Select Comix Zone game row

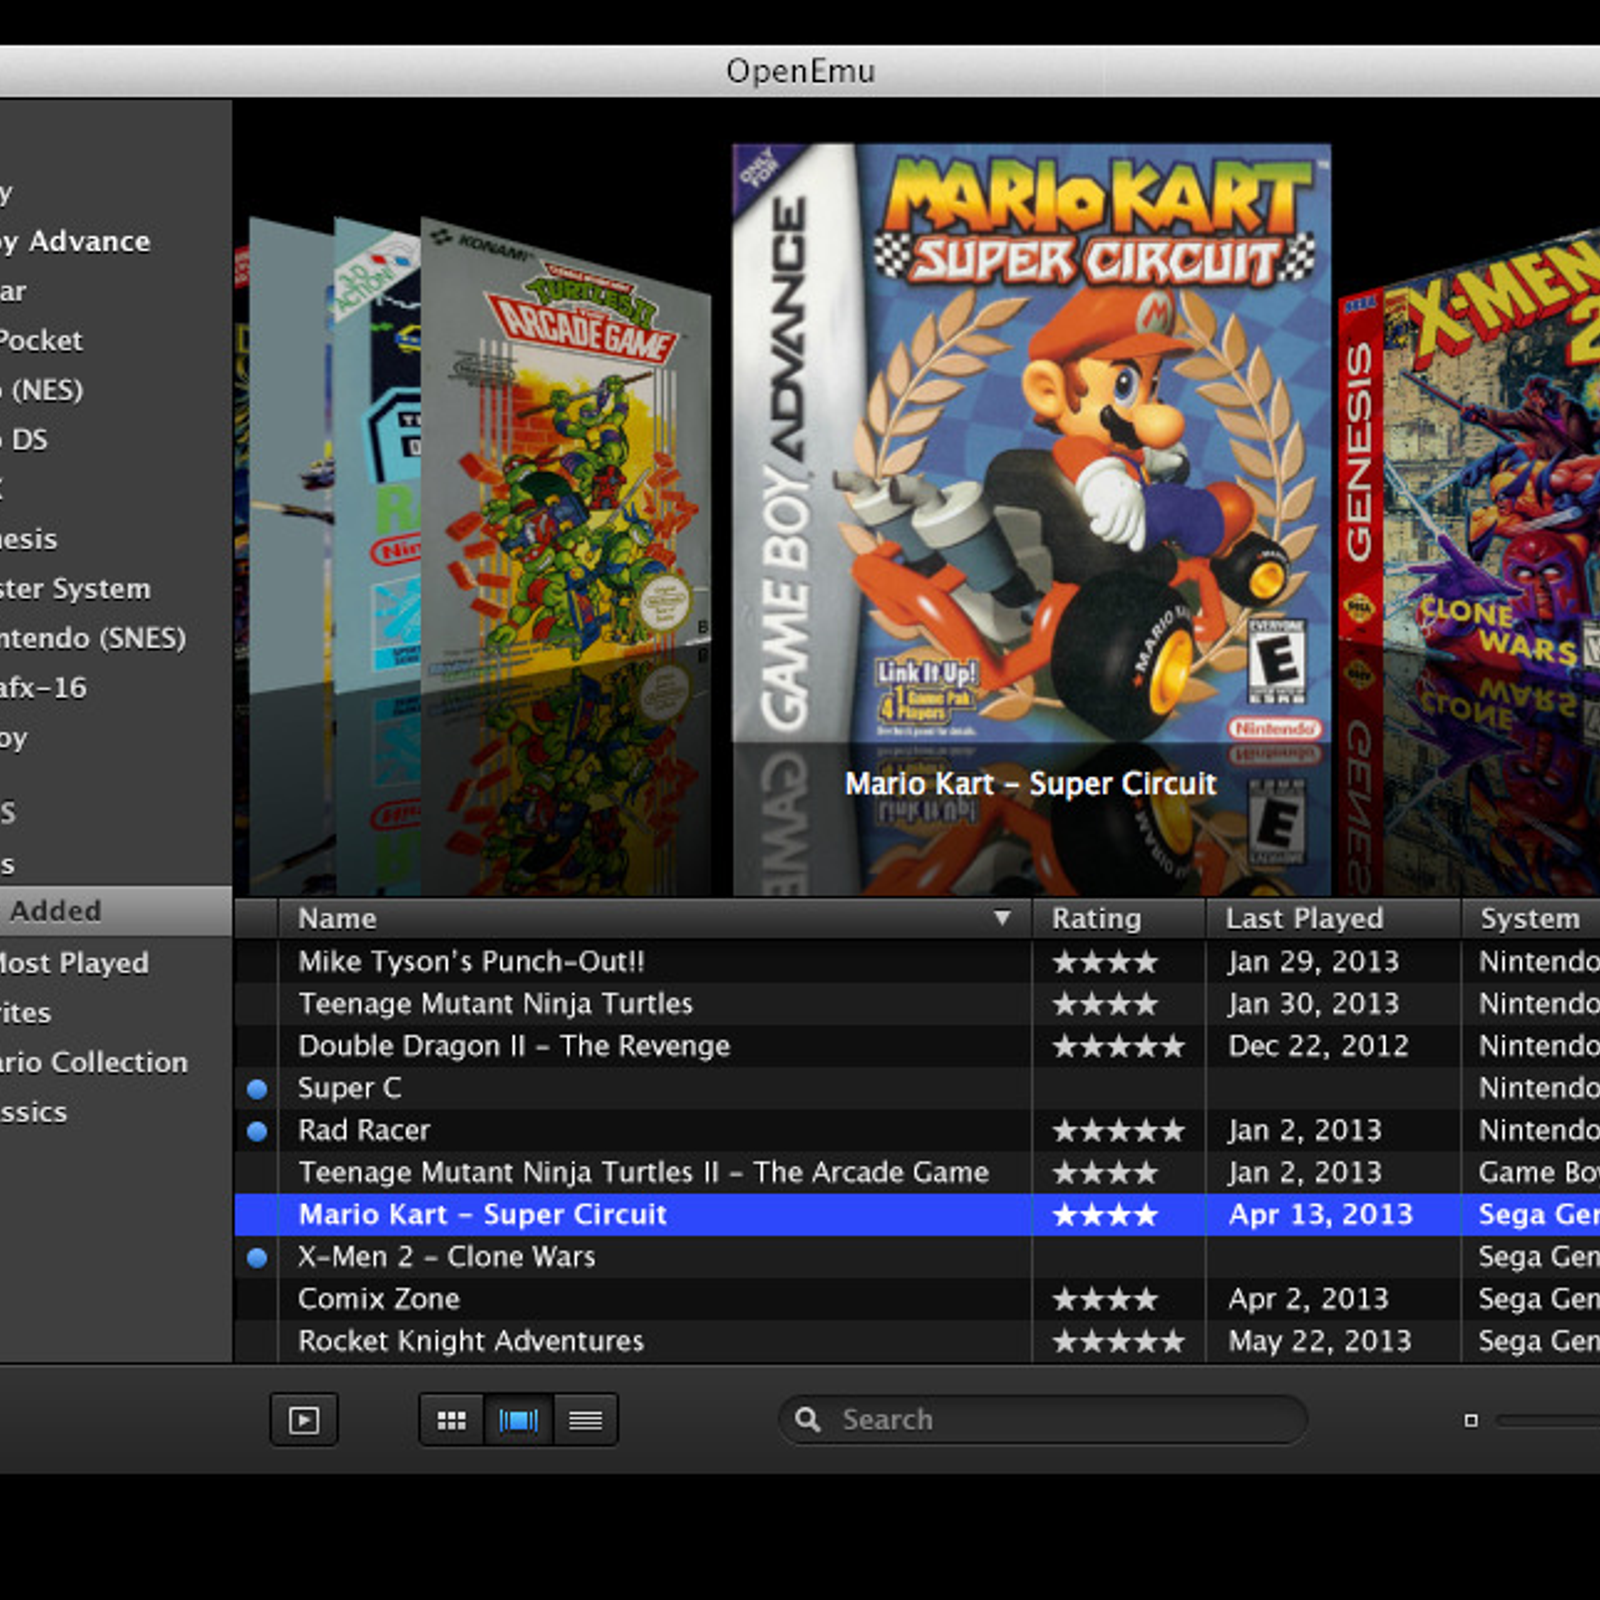pos(917,1298)
